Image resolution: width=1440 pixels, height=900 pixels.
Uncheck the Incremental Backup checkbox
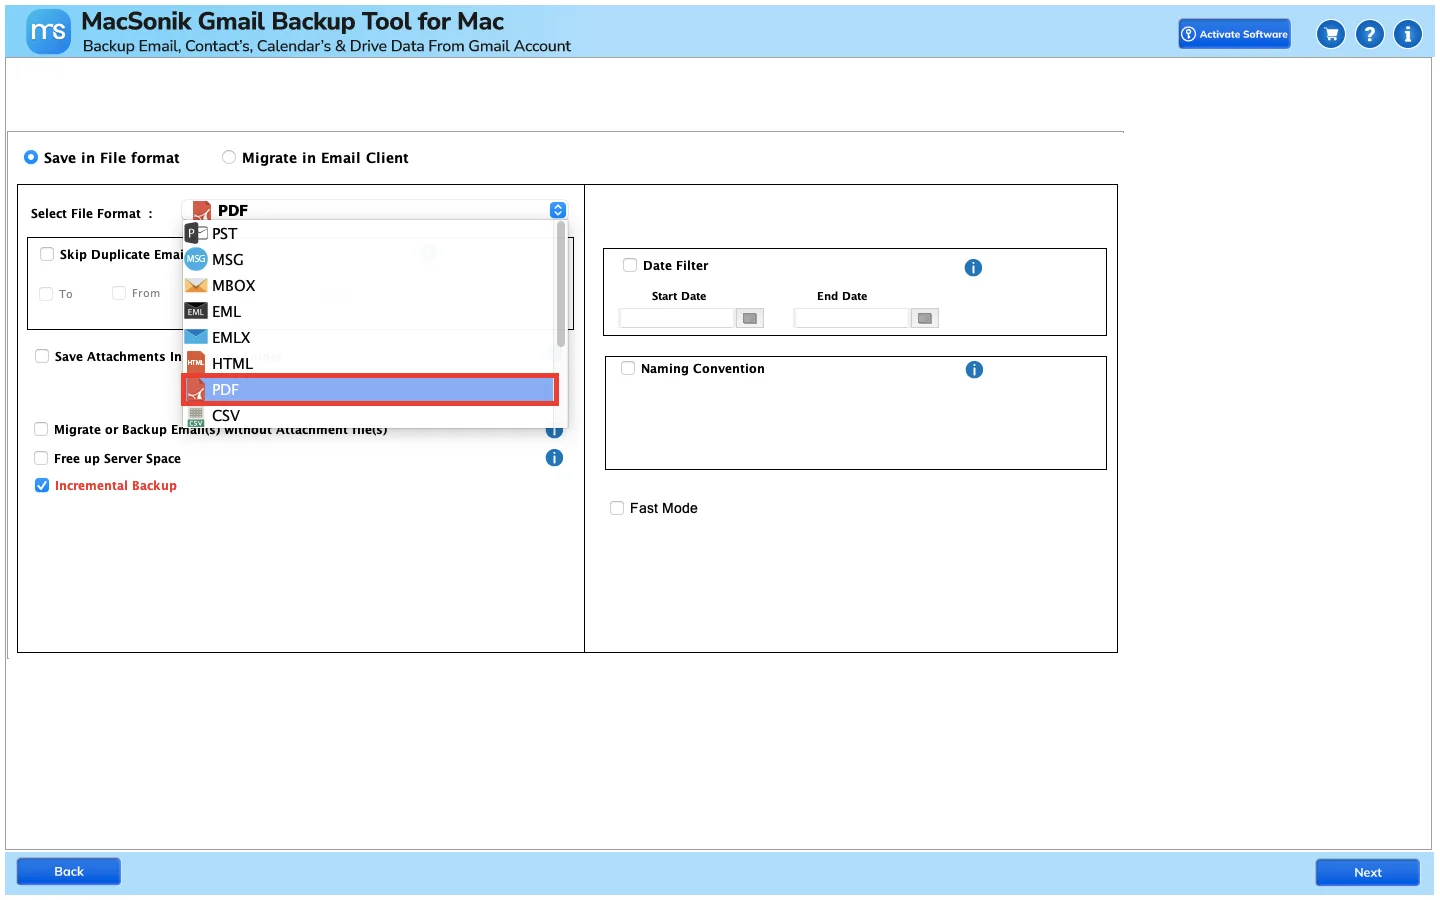(42, 485)
